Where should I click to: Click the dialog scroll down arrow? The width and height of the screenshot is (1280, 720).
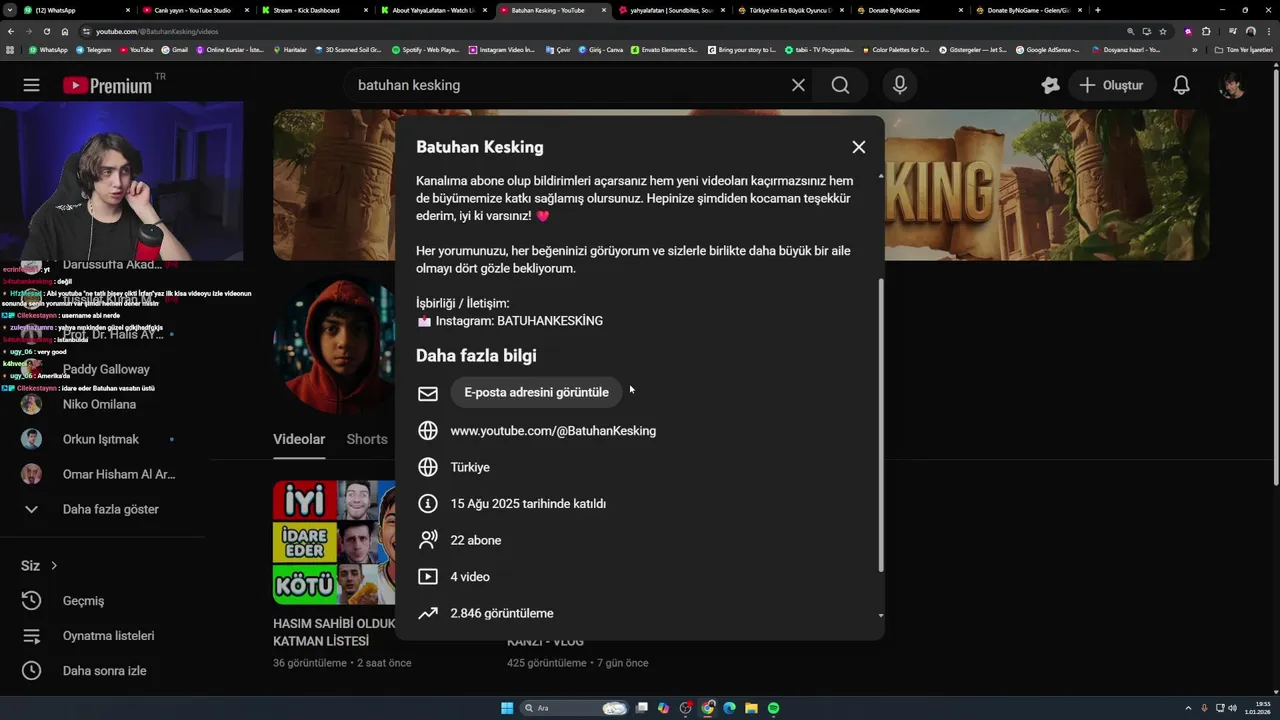(880, 616)
